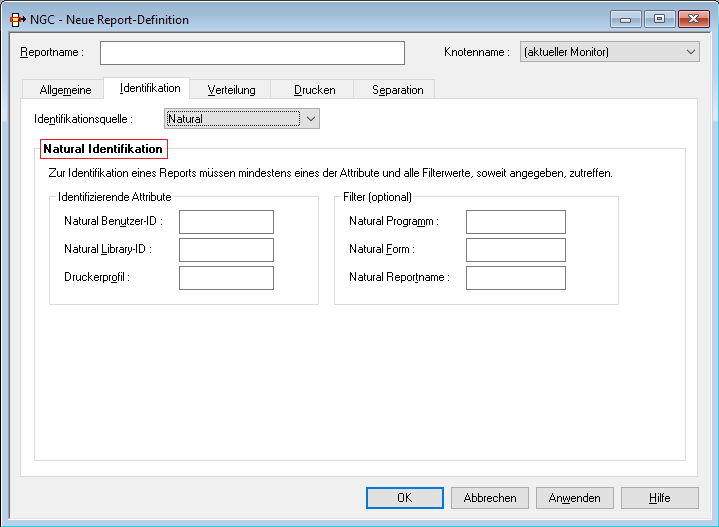Switch to the Separation tab
This screenshot has width=719, height=527.
[397, 90]
